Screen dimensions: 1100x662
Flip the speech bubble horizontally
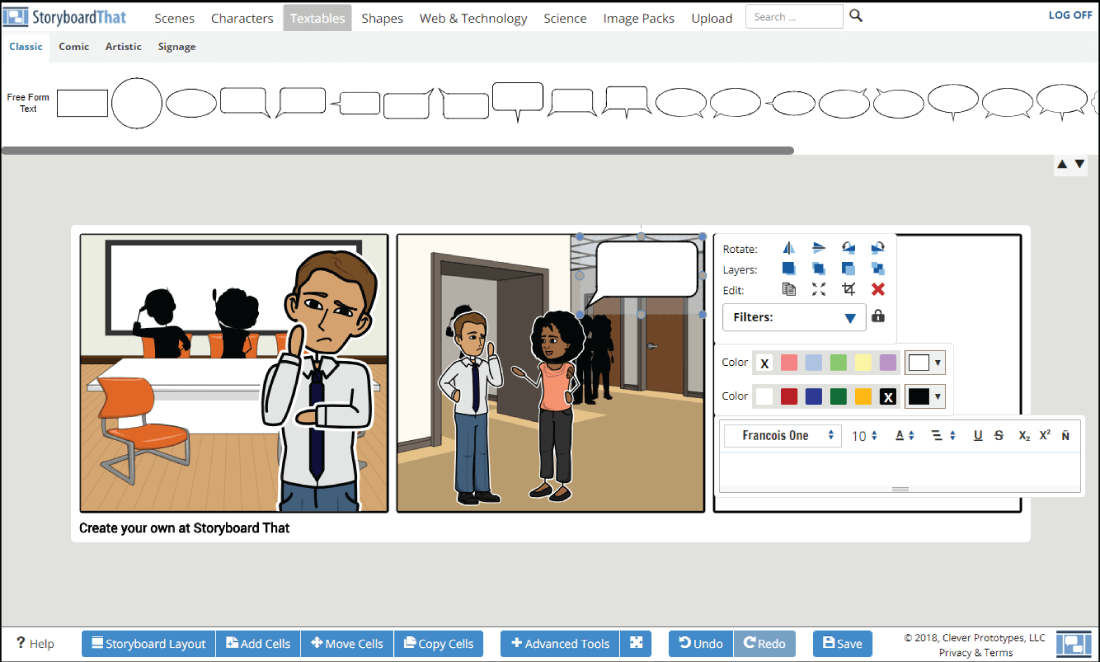pos(789,249)
